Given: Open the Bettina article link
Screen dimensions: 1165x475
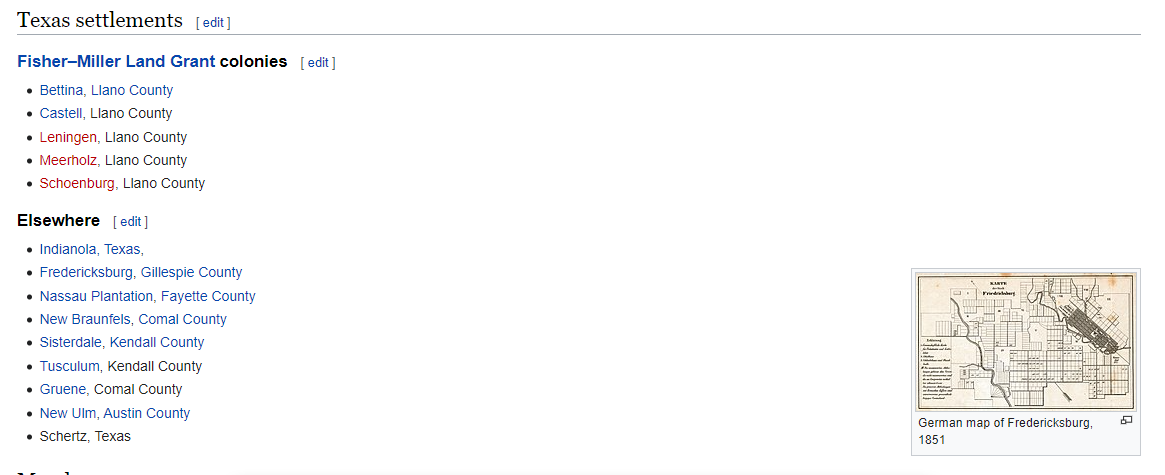Looking at the screenshot, I should [x=61, y=90].
